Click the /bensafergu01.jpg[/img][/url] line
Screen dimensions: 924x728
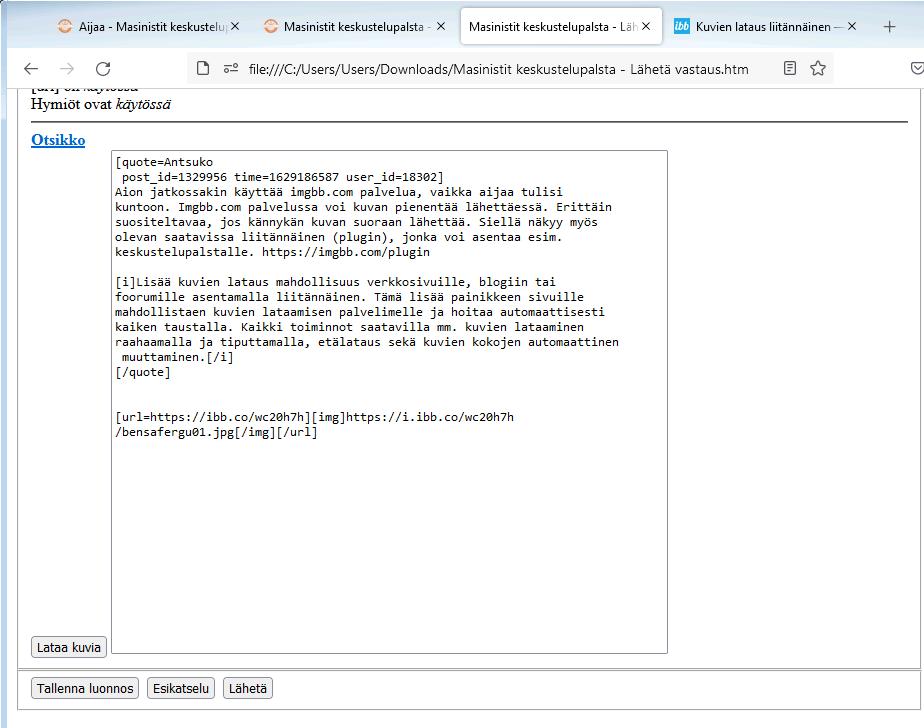click(x=216, y=432)
